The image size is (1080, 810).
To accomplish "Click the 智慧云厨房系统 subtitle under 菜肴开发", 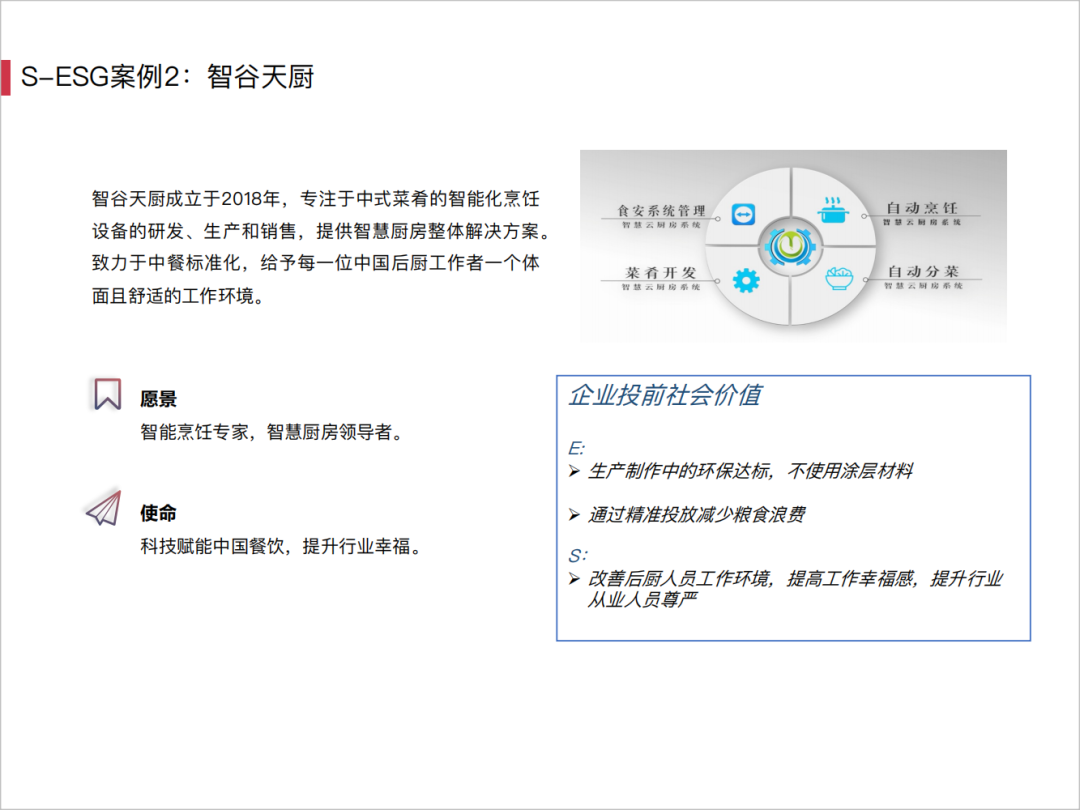I will point(661,287).
